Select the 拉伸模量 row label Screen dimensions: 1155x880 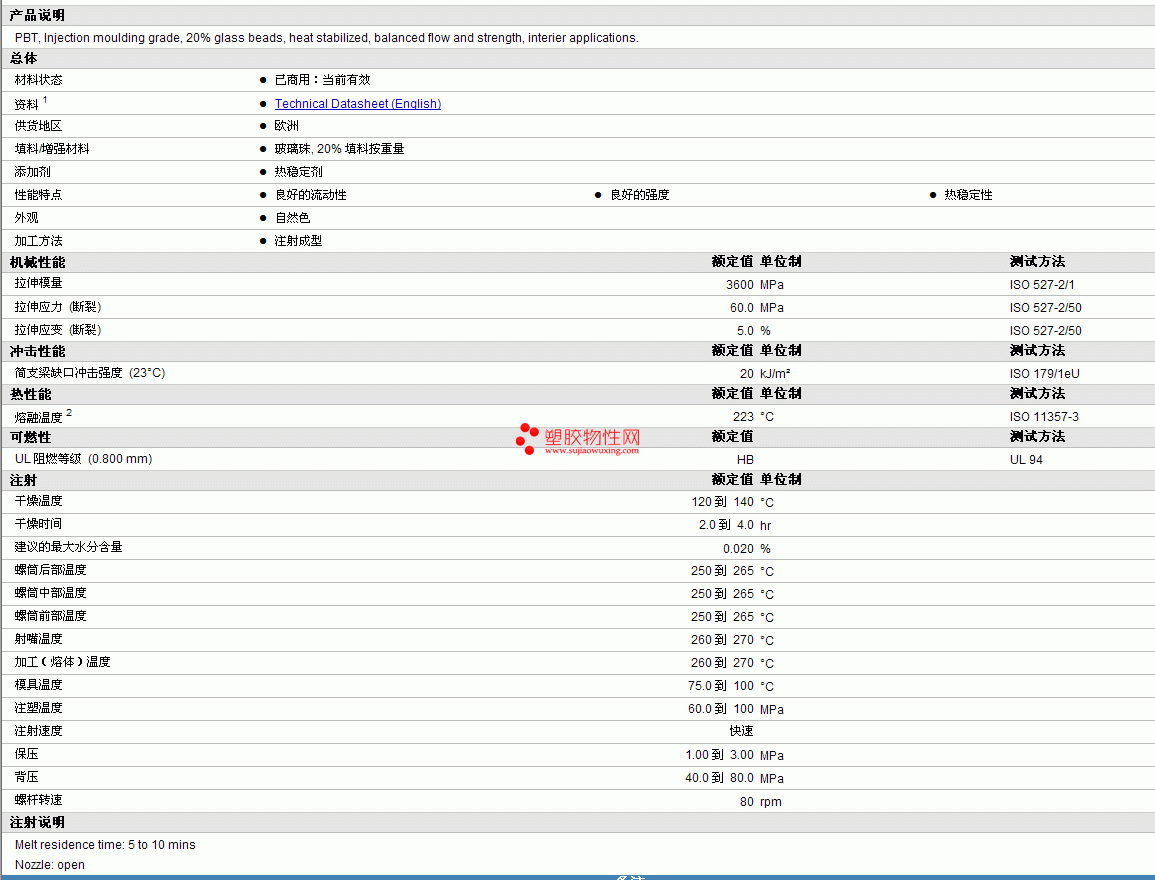[38, 283]
